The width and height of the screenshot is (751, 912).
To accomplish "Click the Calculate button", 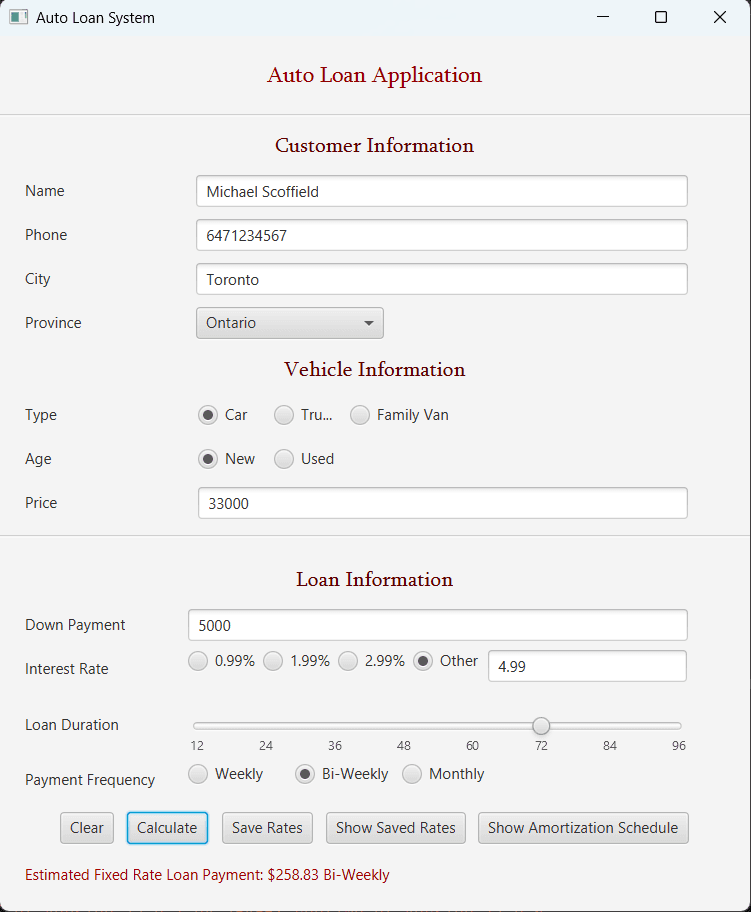I will tap(166, 828).
